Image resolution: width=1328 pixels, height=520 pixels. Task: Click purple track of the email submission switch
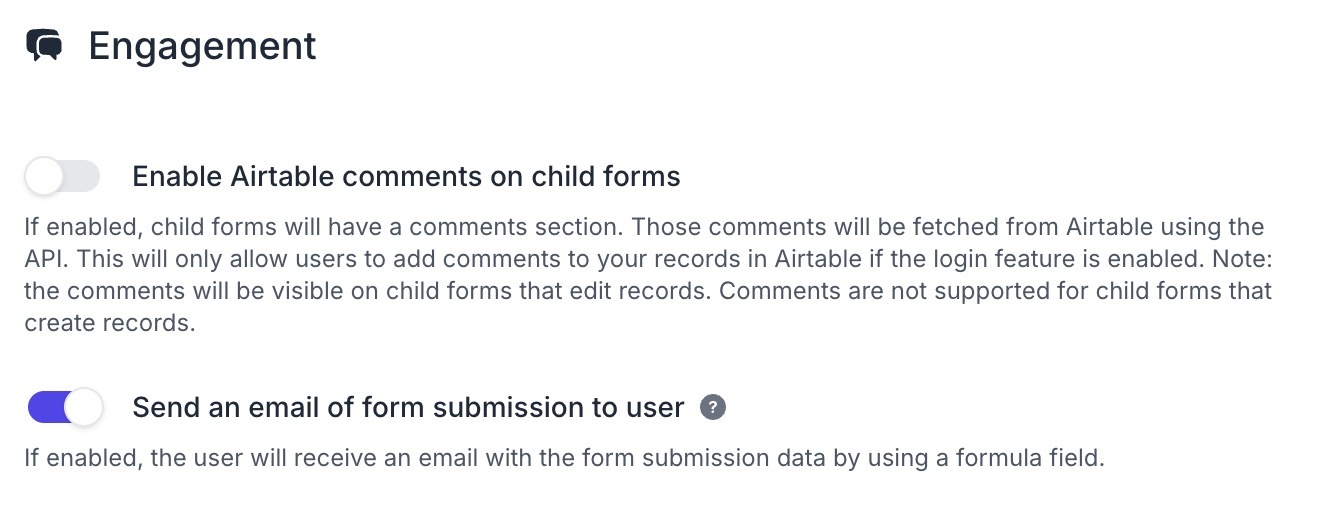(47, 407)
